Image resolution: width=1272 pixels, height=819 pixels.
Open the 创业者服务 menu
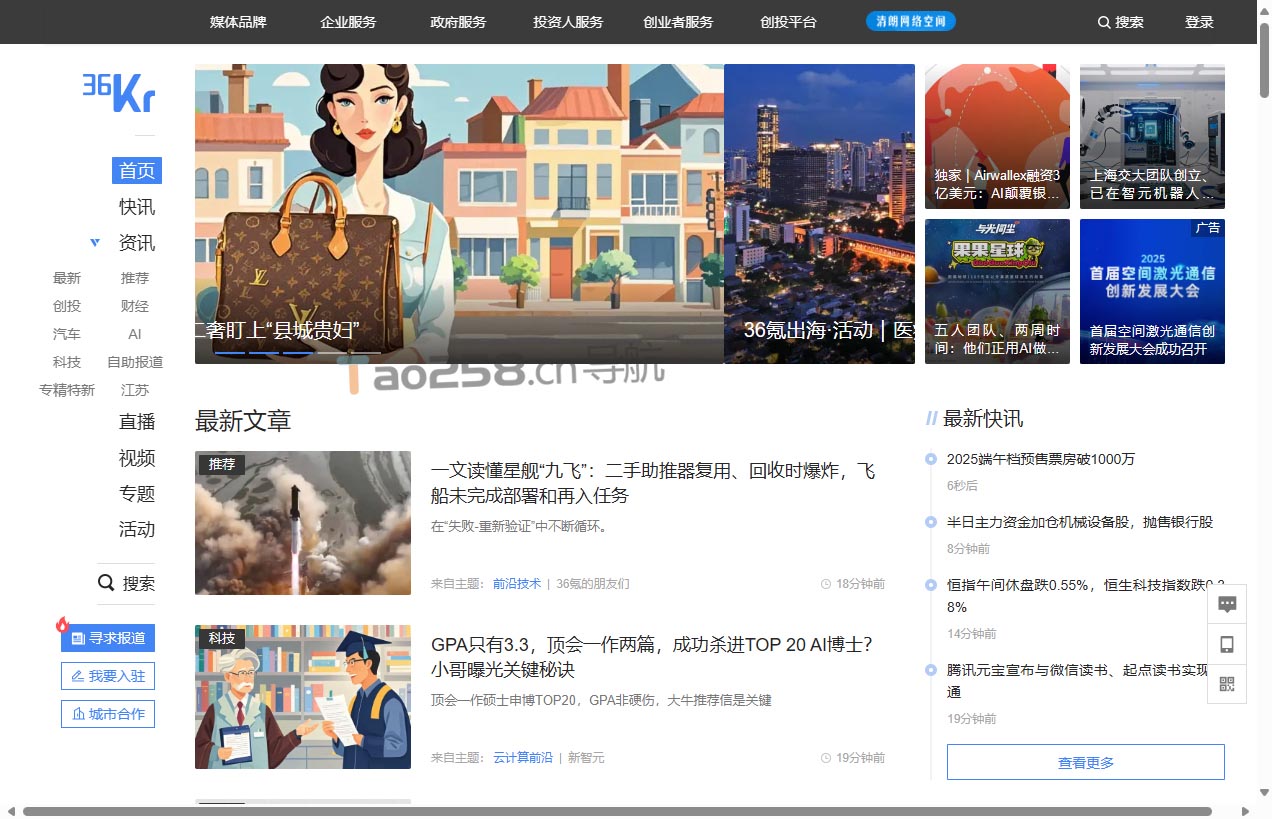point(678,22)
